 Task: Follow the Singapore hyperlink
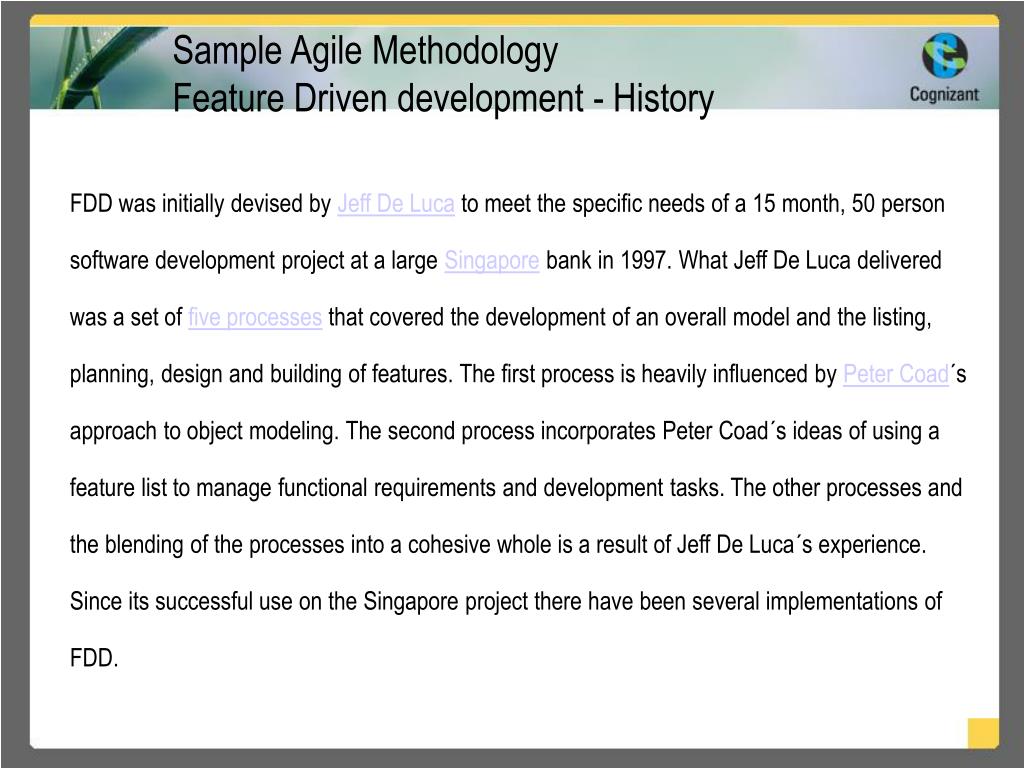492,261
